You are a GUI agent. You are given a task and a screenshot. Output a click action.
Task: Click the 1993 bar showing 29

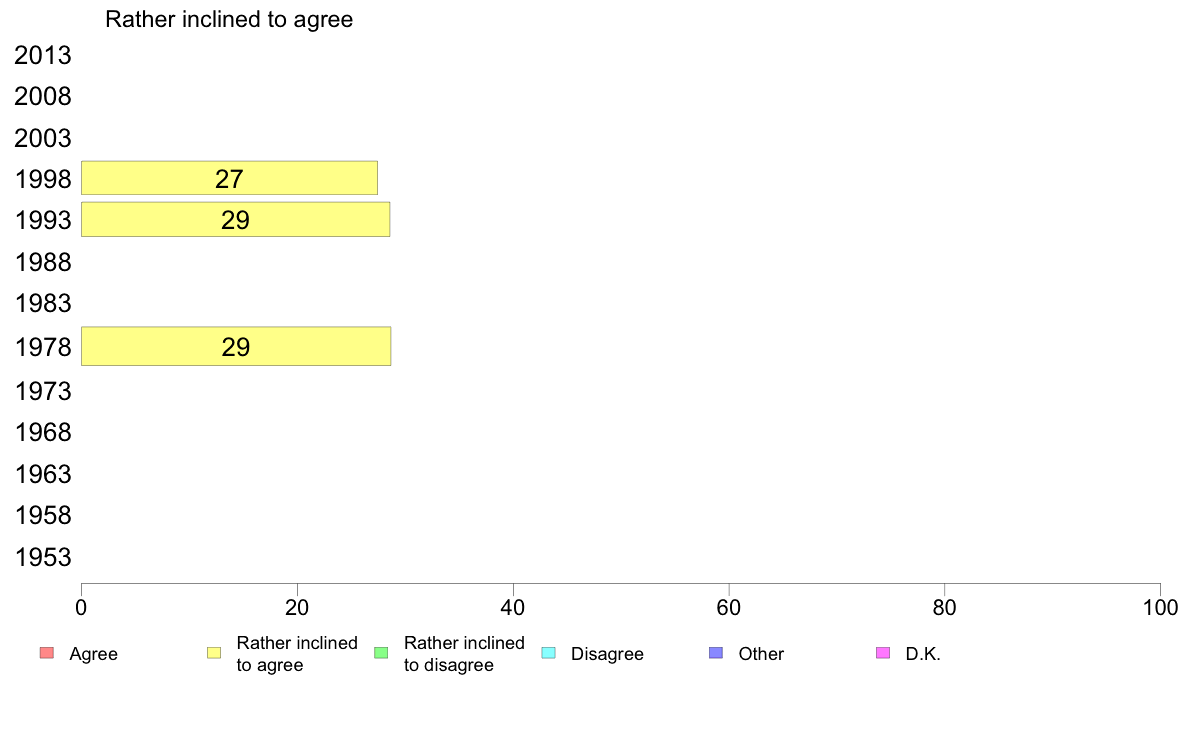pos(236,220)
